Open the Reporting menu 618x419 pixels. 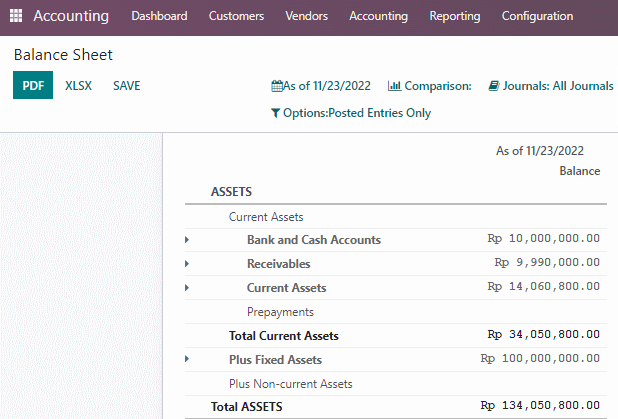[455, 16]
